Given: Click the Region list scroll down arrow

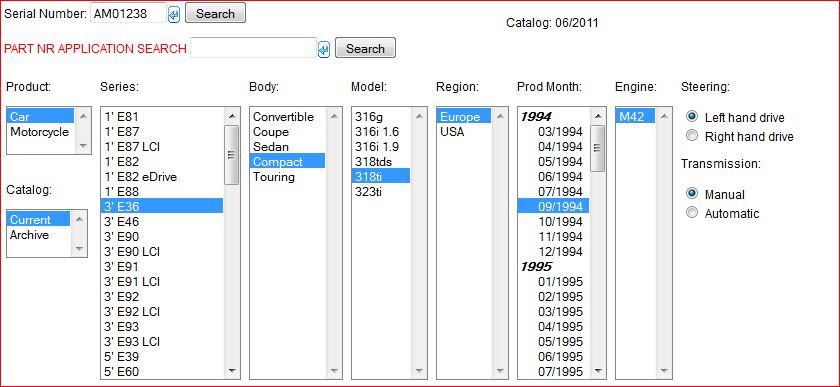Looking at the screenshot, I should click(x=500, y=370).
